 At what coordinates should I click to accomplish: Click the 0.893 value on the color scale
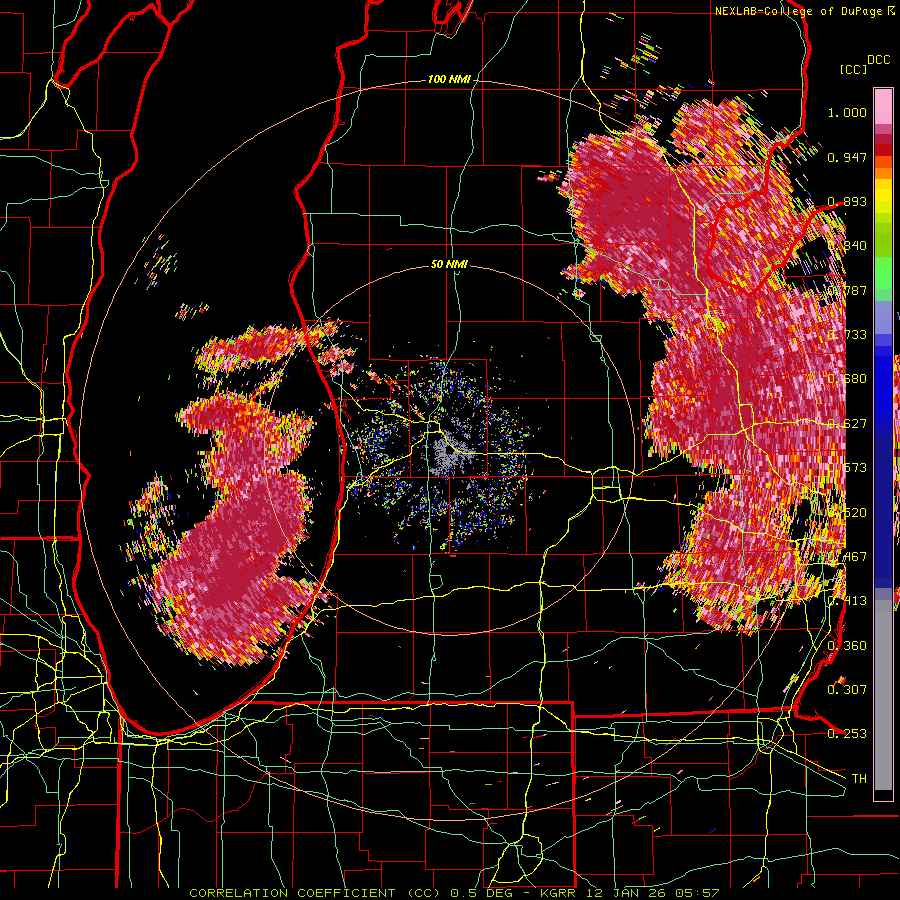pyautogui.click(x=847, y=201)
